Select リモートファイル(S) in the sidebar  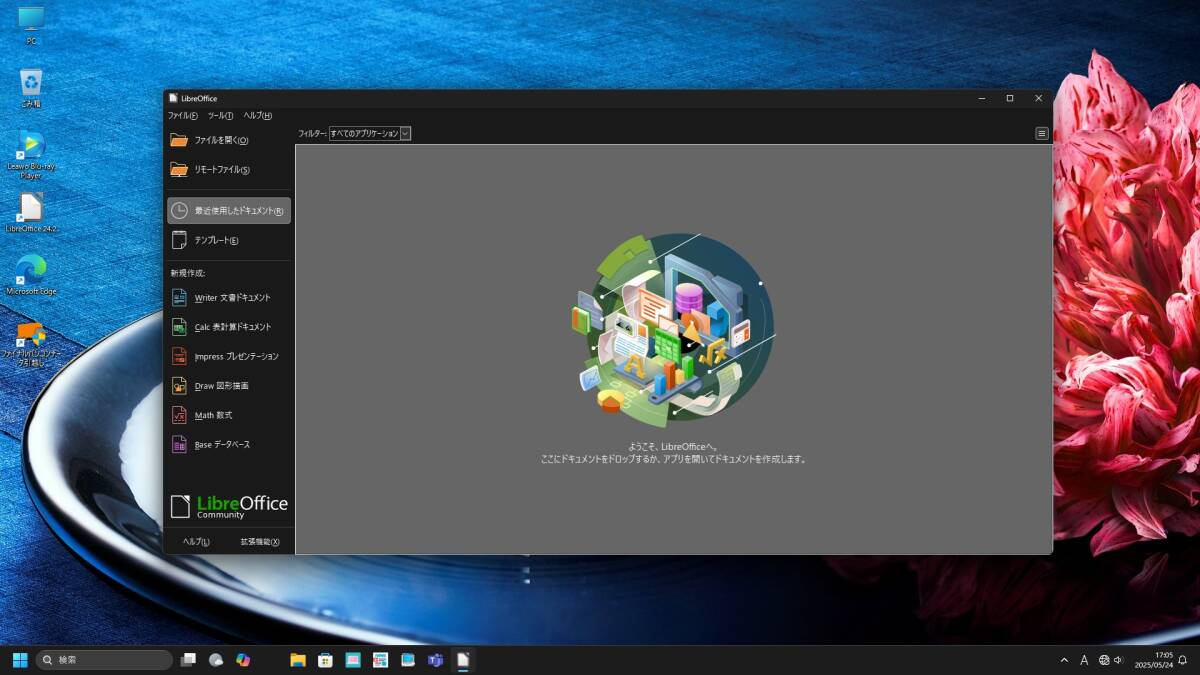pos(229,170)
